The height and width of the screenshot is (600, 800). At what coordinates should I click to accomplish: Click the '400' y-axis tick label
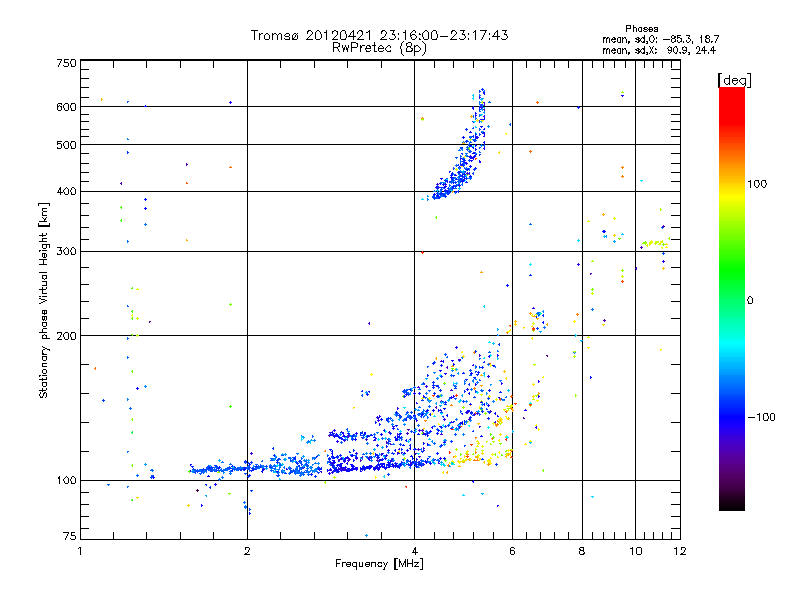pos(66,192)
